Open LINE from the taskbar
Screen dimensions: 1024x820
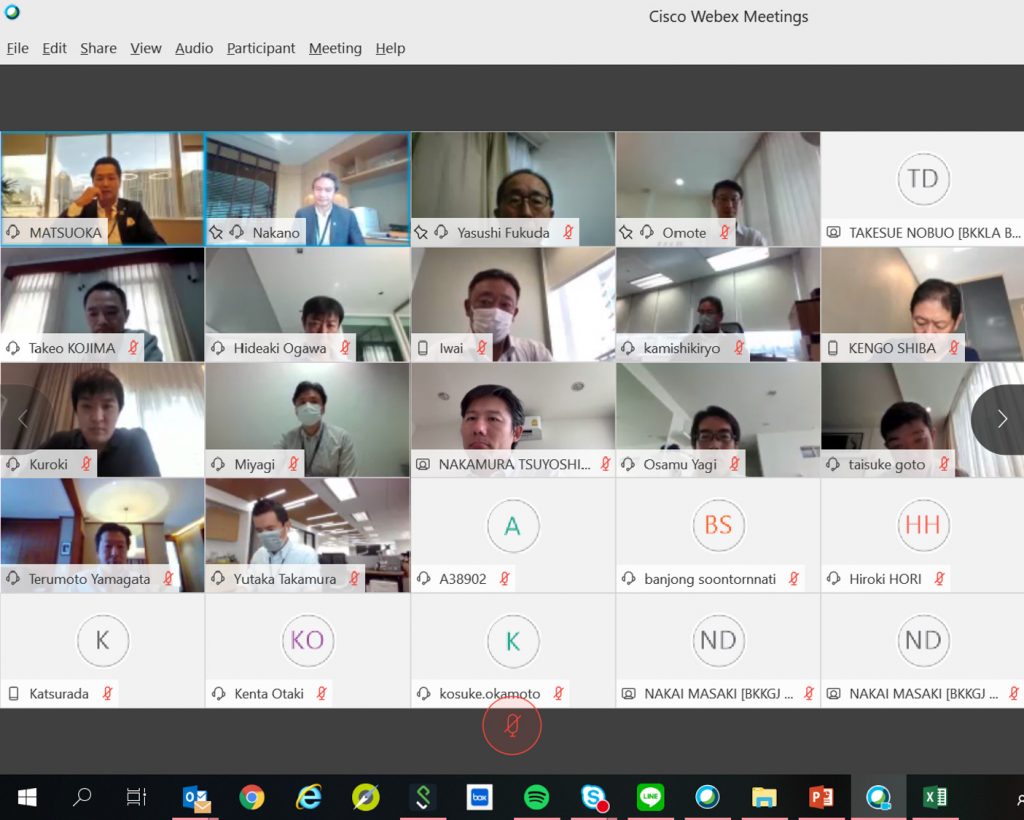(x=650, y=797)
